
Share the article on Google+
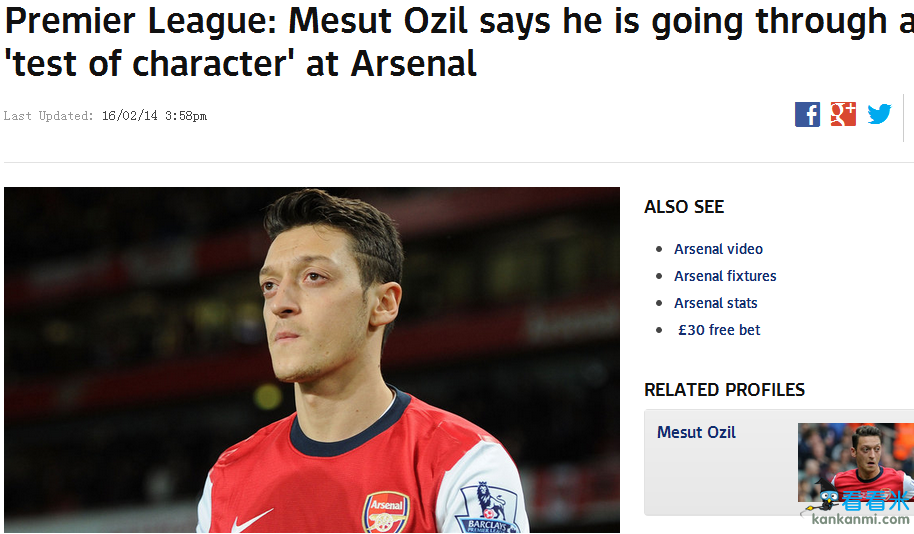(x=843, y=114)
